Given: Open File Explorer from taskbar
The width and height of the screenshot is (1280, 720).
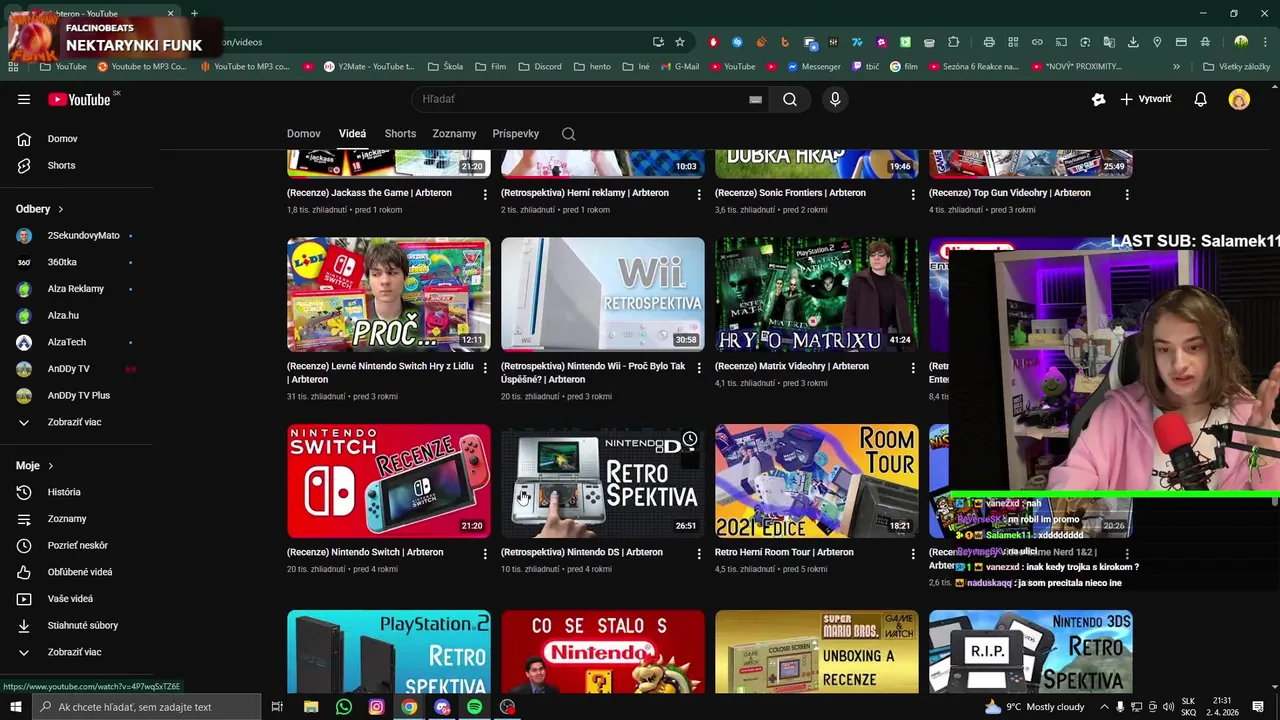Looking at the screenshot, I should click(x=311, y=707).
